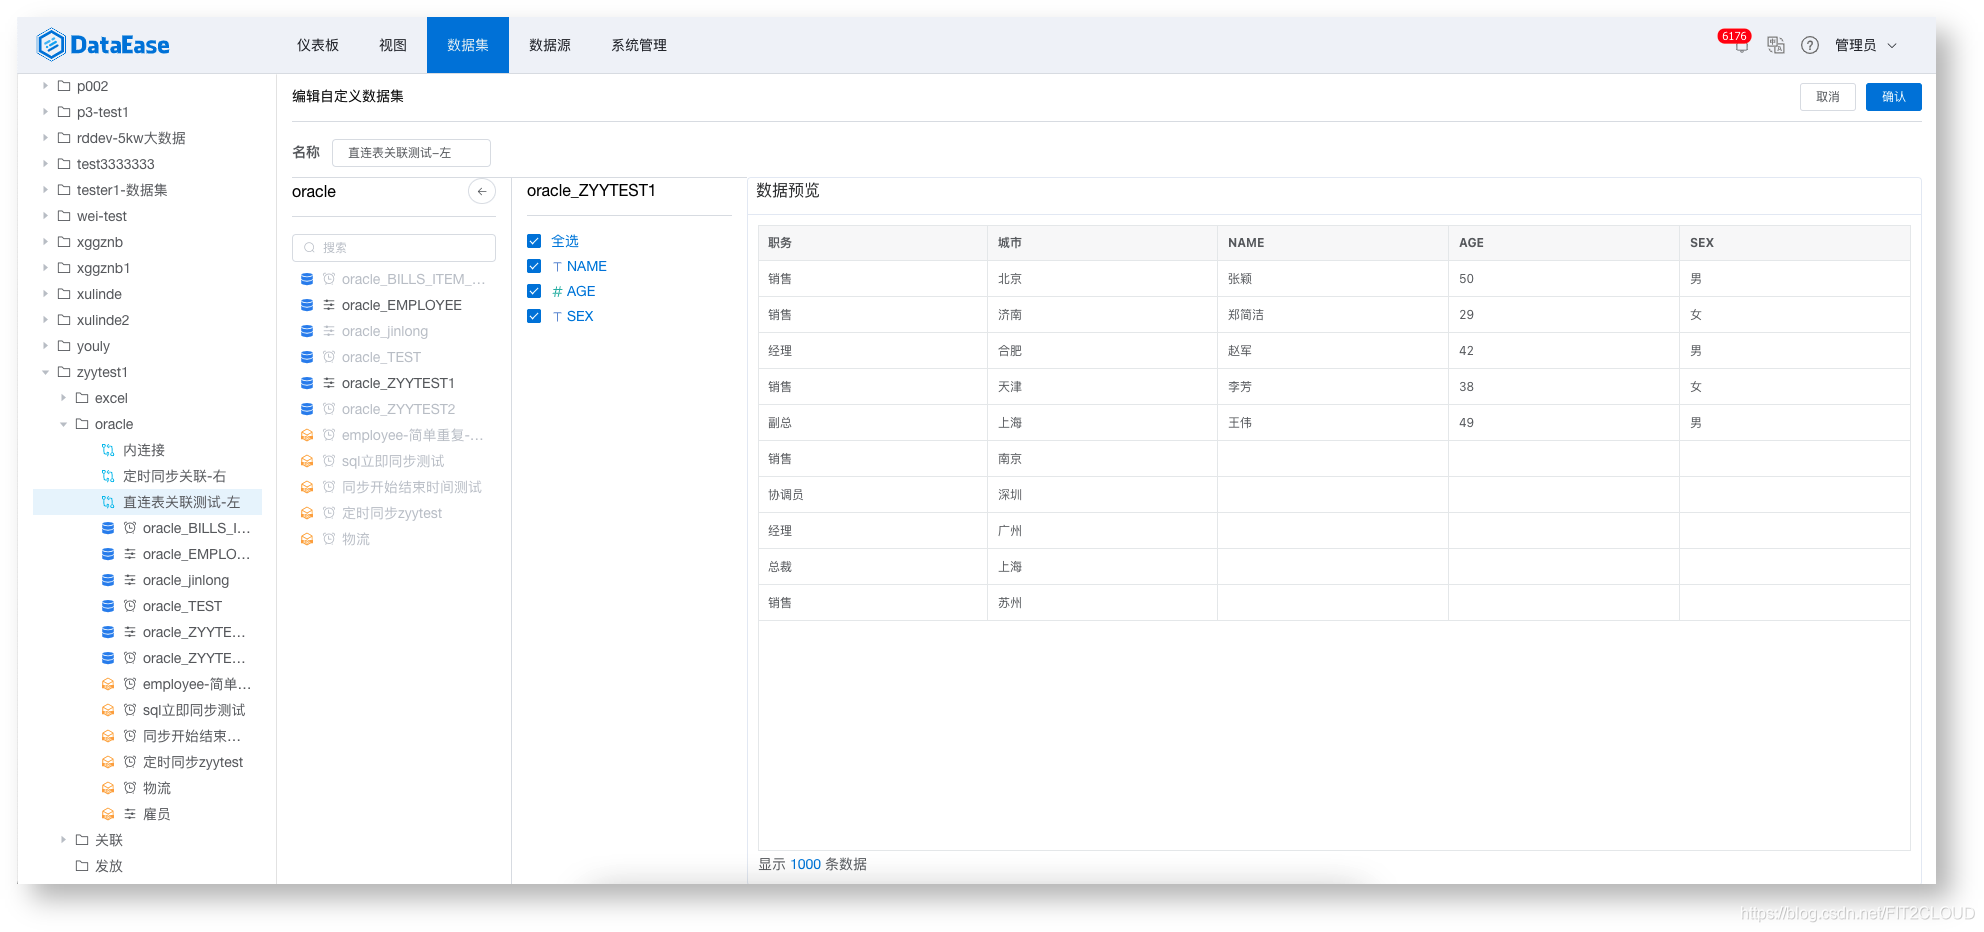Click the 职务 column header

click(873, 243)
